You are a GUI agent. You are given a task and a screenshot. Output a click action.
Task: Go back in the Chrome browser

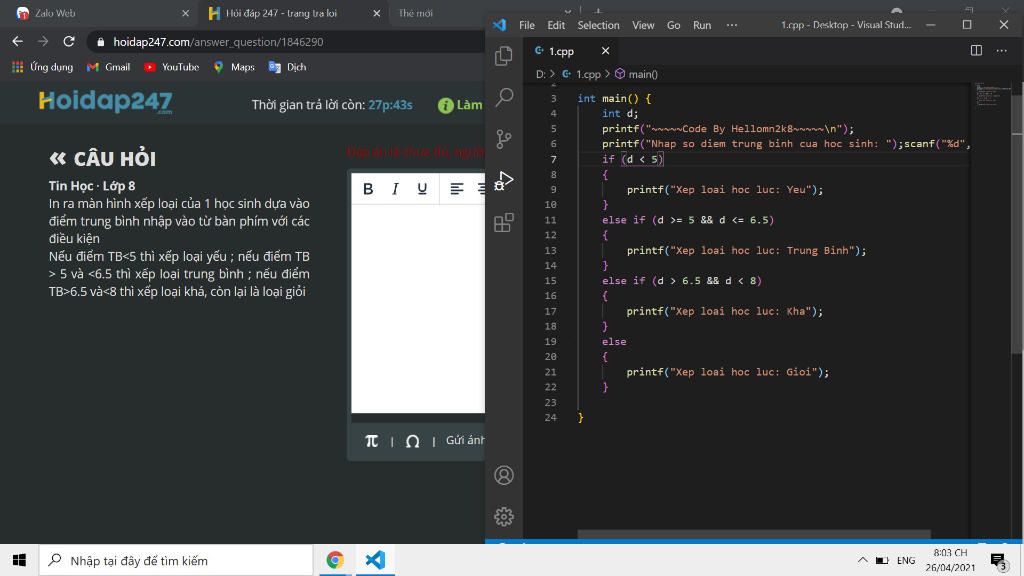point(18,41)
